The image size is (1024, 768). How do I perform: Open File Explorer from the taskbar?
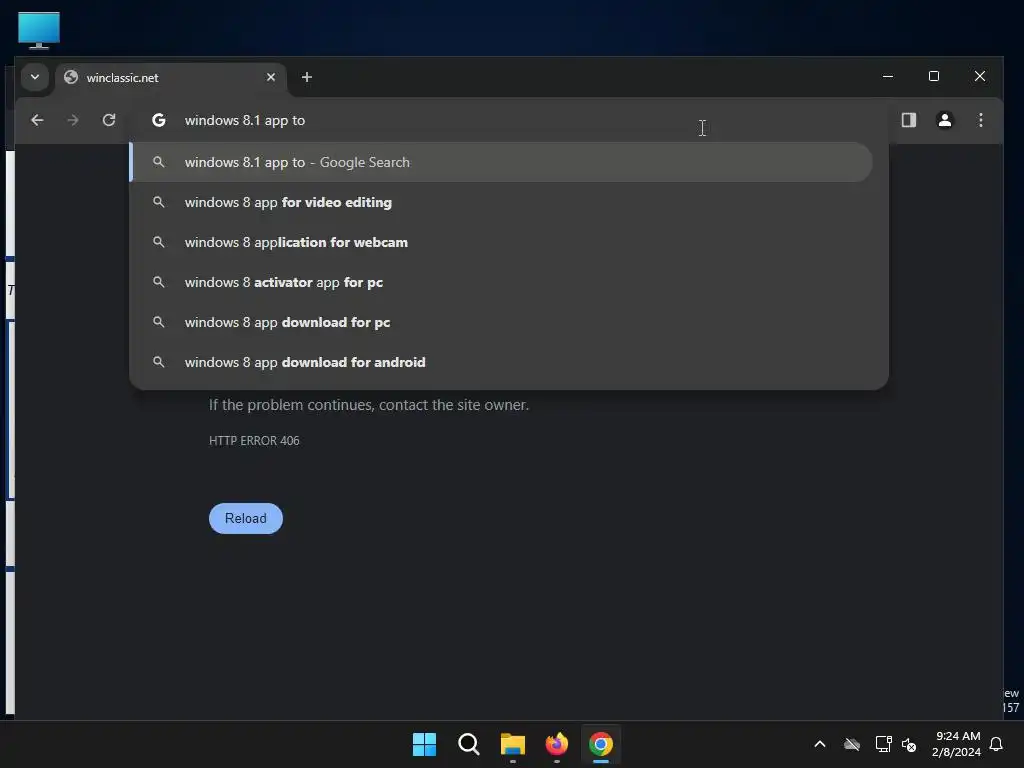pyautogui.click(x=513, y=744)
